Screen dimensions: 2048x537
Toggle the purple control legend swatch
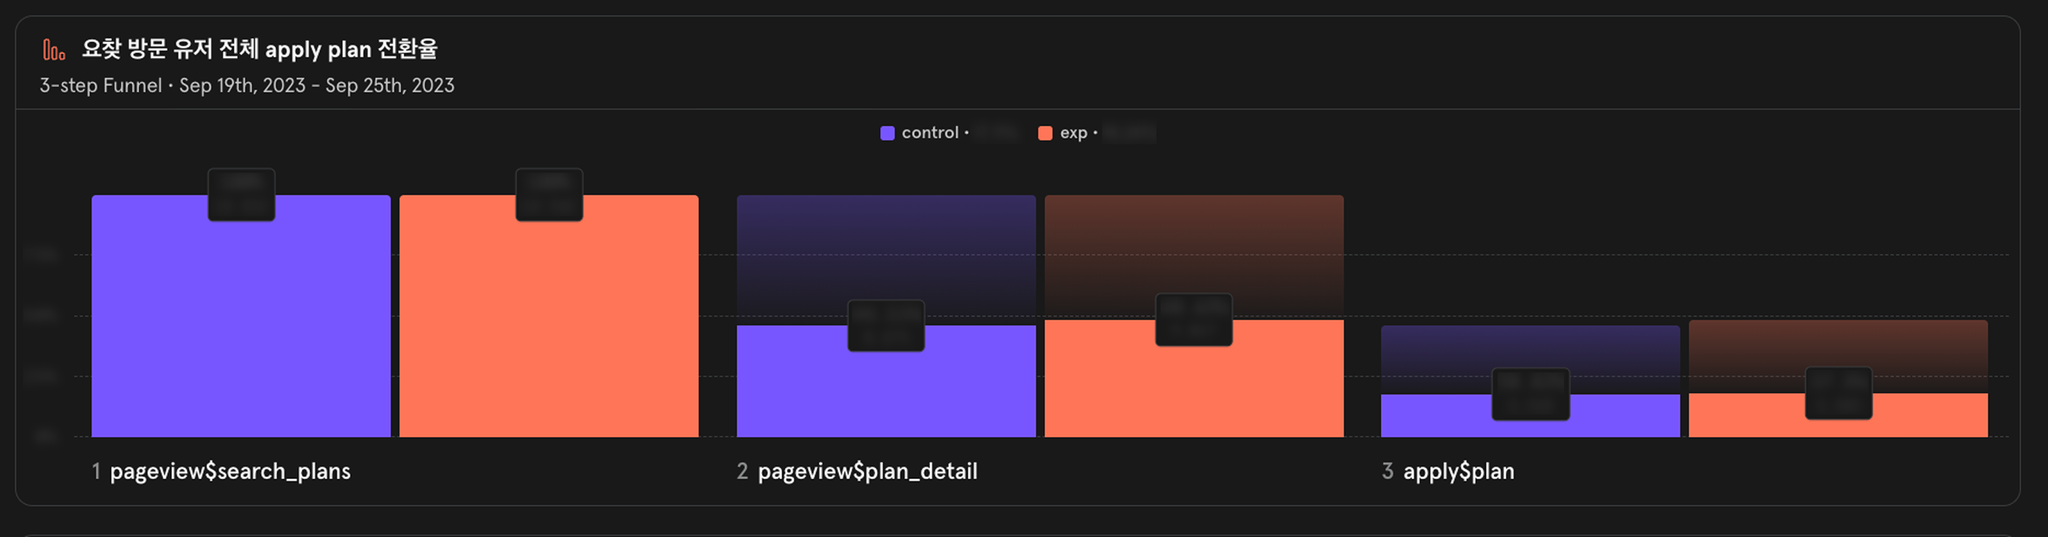tap(887, 133)
